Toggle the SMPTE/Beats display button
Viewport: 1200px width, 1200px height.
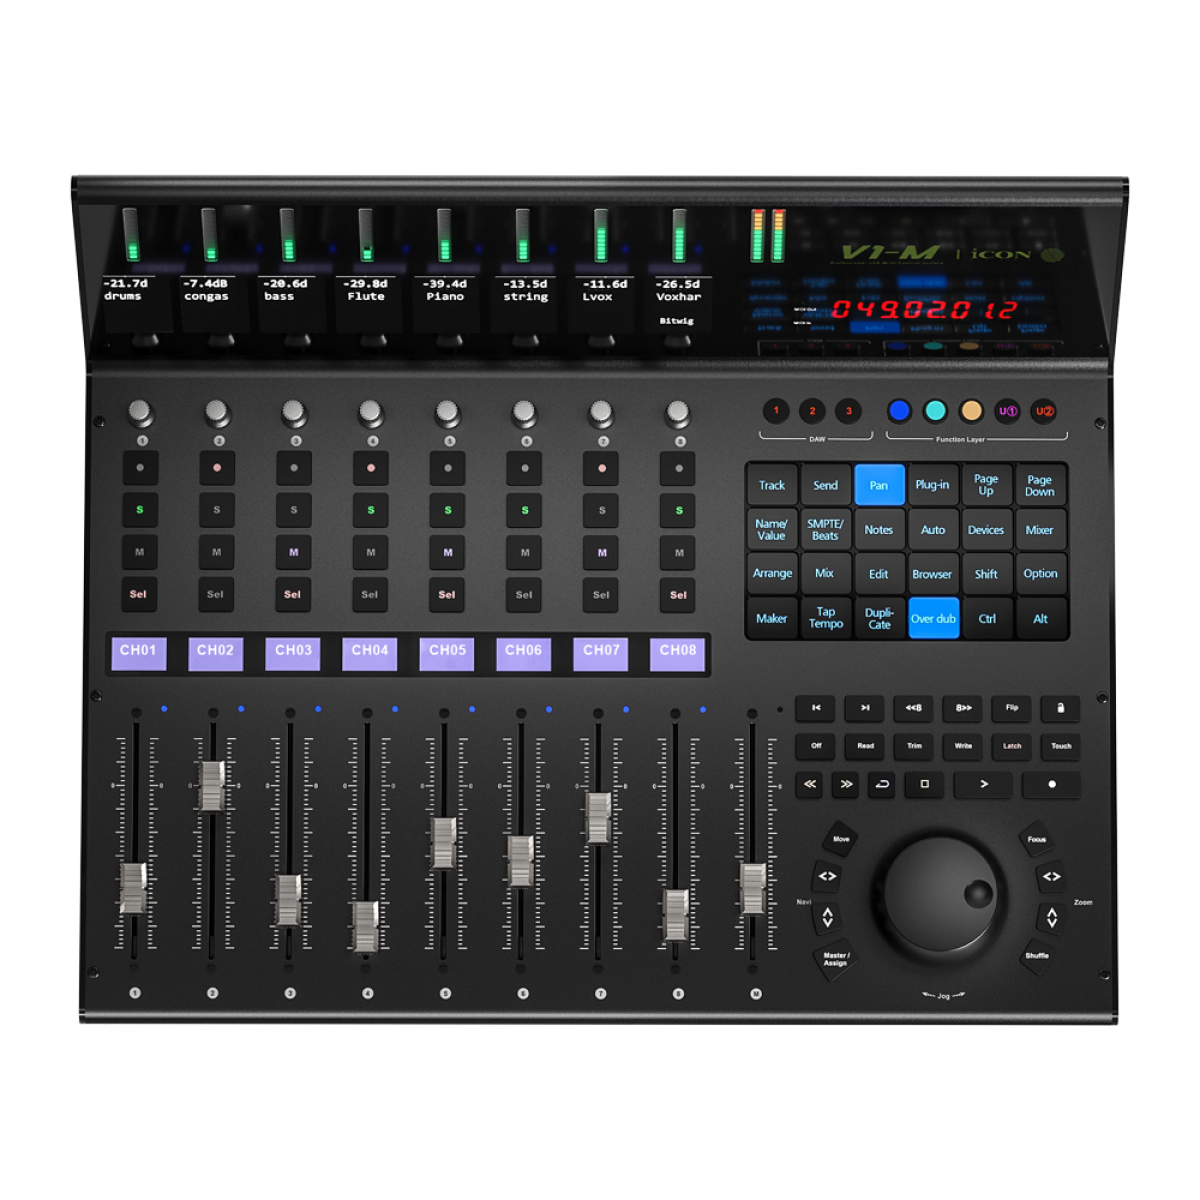[x=825, y=530]
